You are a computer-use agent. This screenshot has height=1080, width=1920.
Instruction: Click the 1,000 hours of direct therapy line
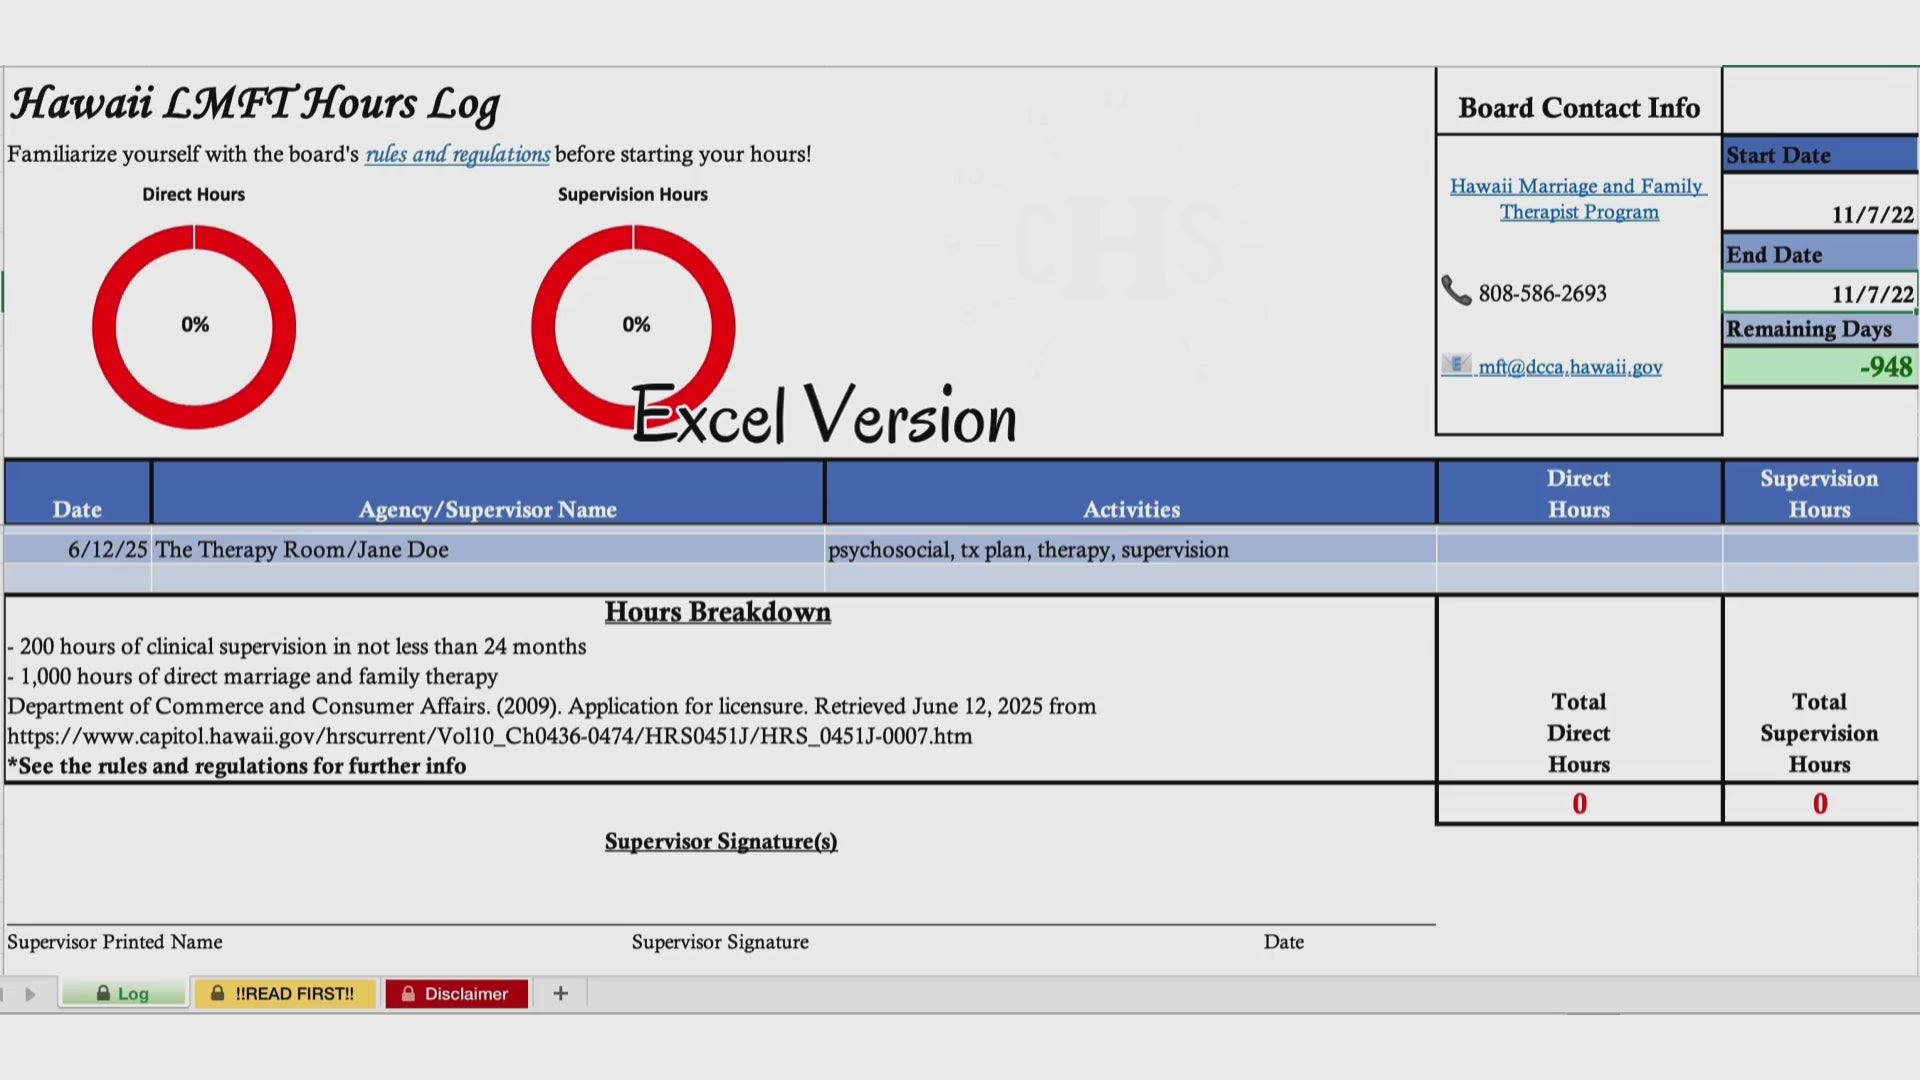252,677
